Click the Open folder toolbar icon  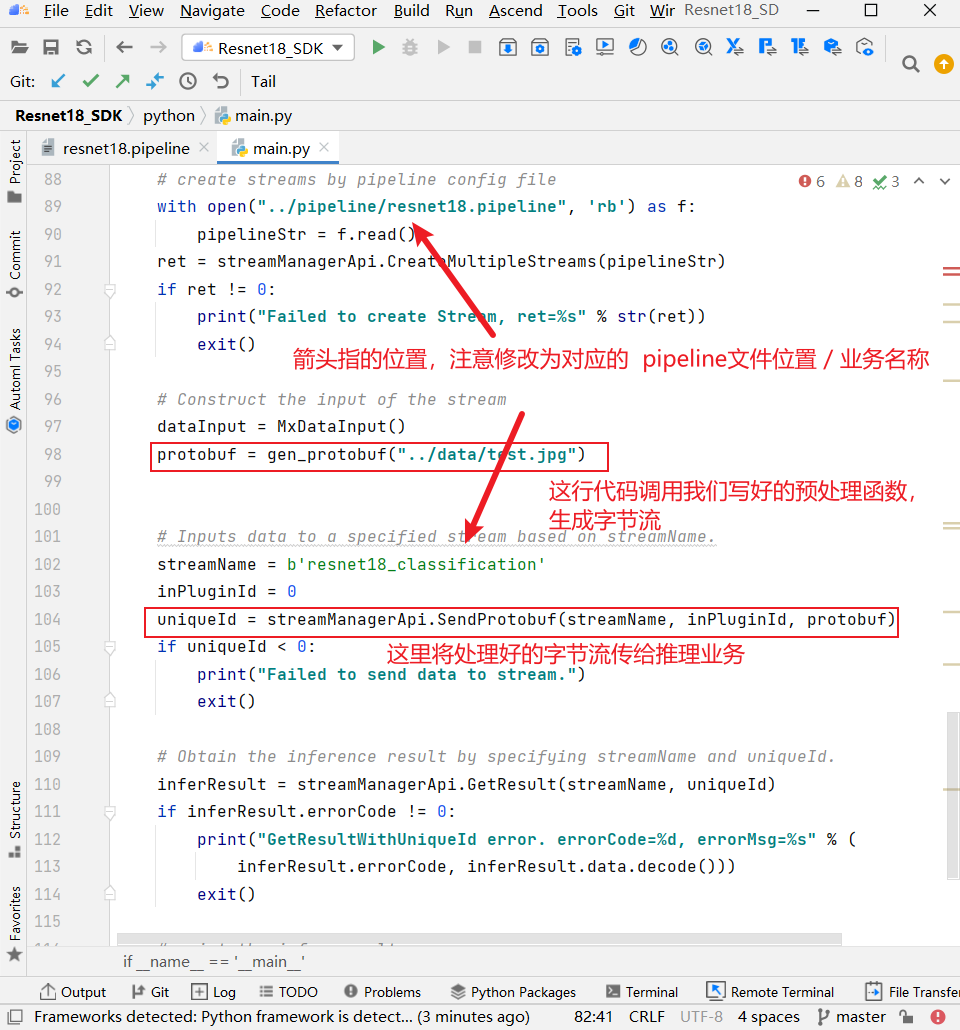coord(20,47)
